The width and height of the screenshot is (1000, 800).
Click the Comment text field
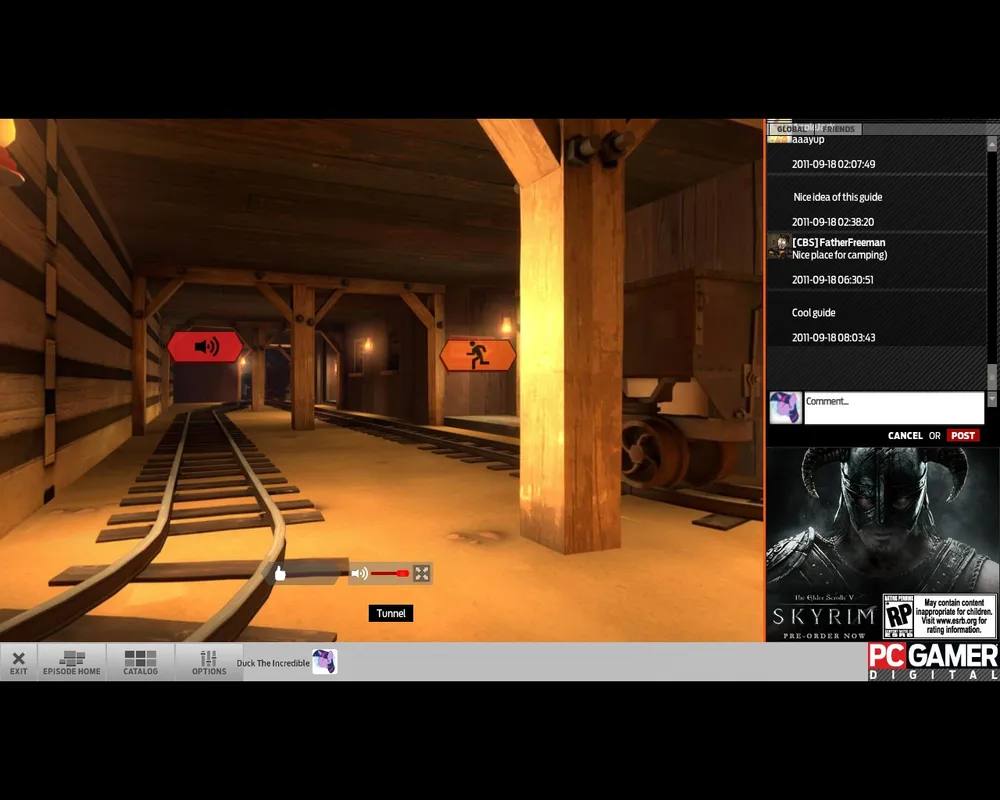point(893,408)
